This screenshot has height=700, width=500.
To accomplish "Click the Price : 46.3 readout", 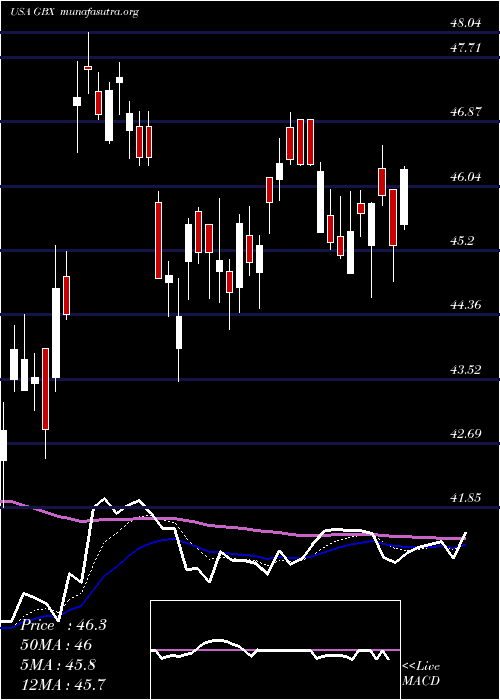I will point(63,625).
